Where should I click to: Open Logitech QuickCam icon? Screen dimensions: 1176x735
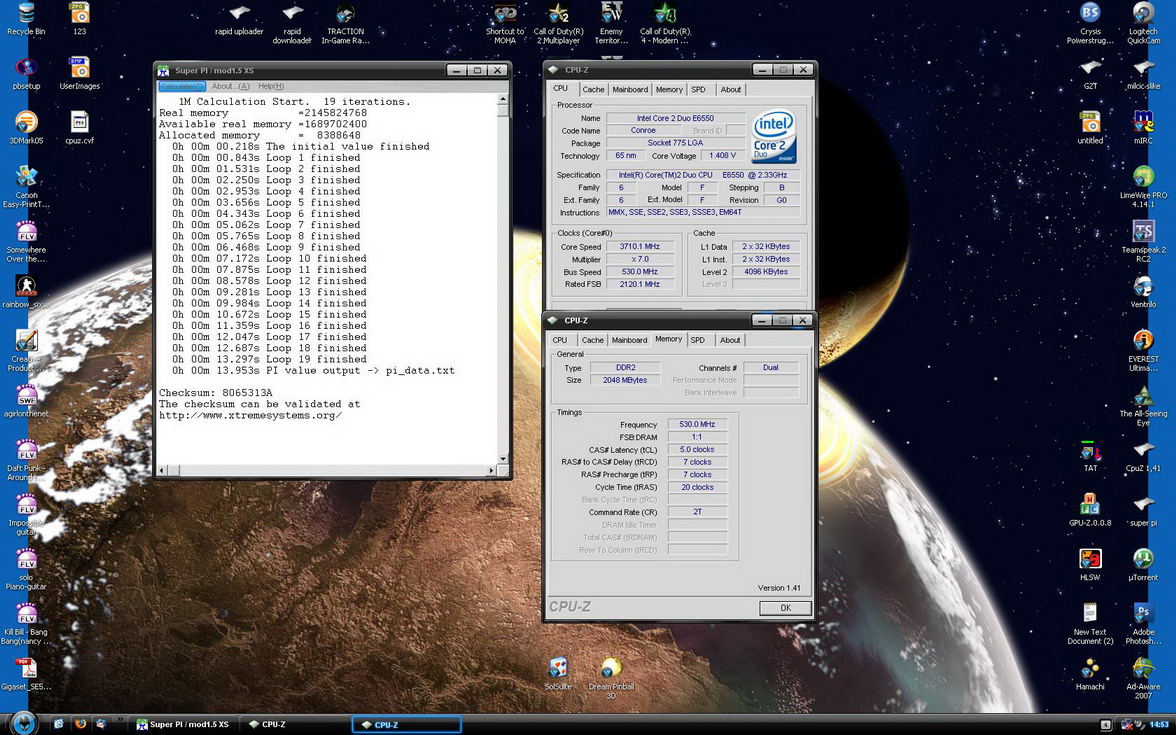[x=1143, y=23]
